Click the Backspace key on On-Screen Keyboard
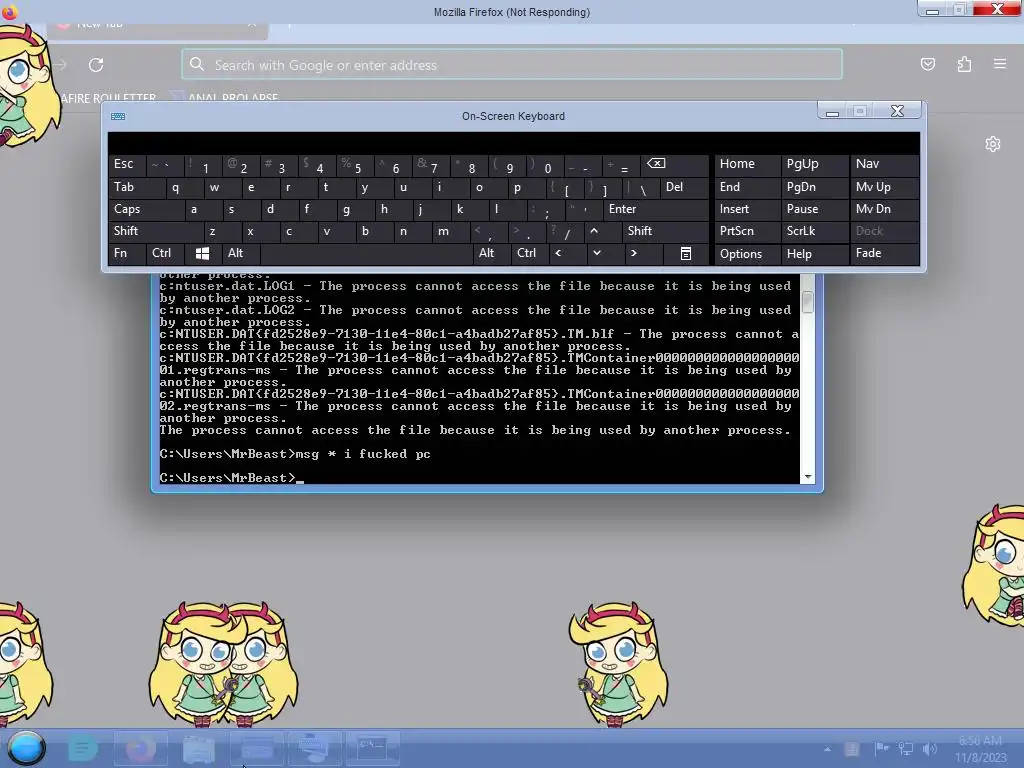Image resolution: width=1024 pixels, height=768 pixels. pyautogui.click(x=675, y=164)
